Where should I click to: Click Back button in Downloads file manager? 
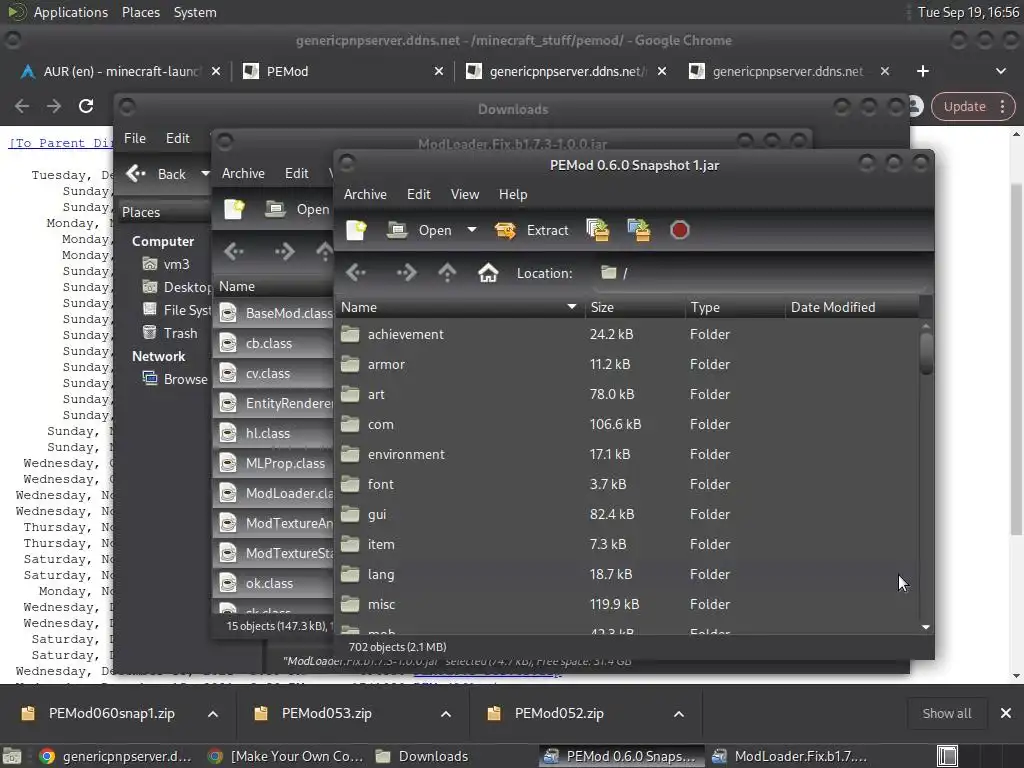[x=157, y=174]
